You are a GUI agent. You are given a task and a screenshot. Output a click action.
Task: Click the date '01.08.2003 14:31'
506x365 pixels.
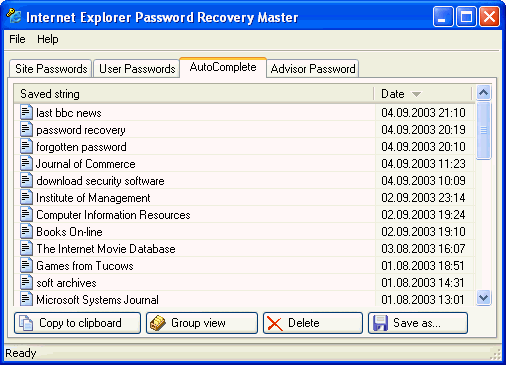pos(423,283)
